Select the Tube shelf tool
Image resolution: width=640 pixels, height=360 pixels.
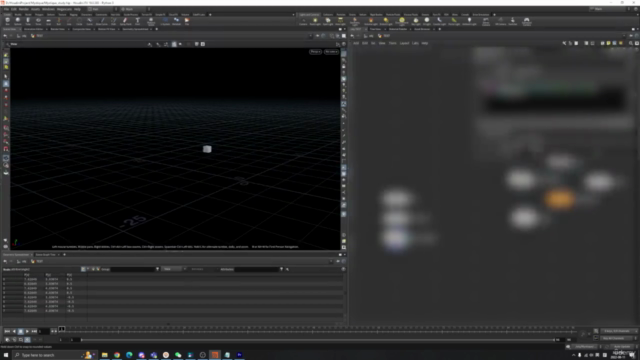tap(28, 21)
